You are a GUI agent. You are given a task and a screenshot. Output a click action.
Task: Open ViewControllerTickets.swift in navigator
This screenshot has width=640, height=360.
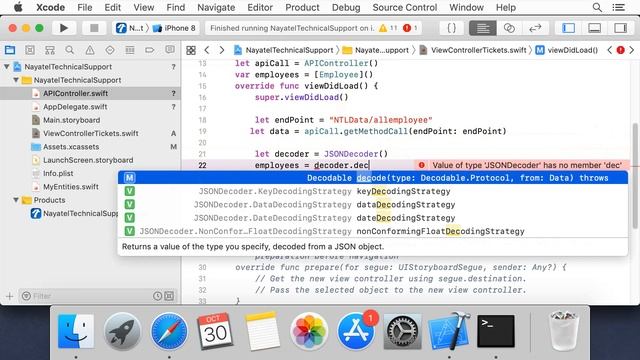point(90,133)
